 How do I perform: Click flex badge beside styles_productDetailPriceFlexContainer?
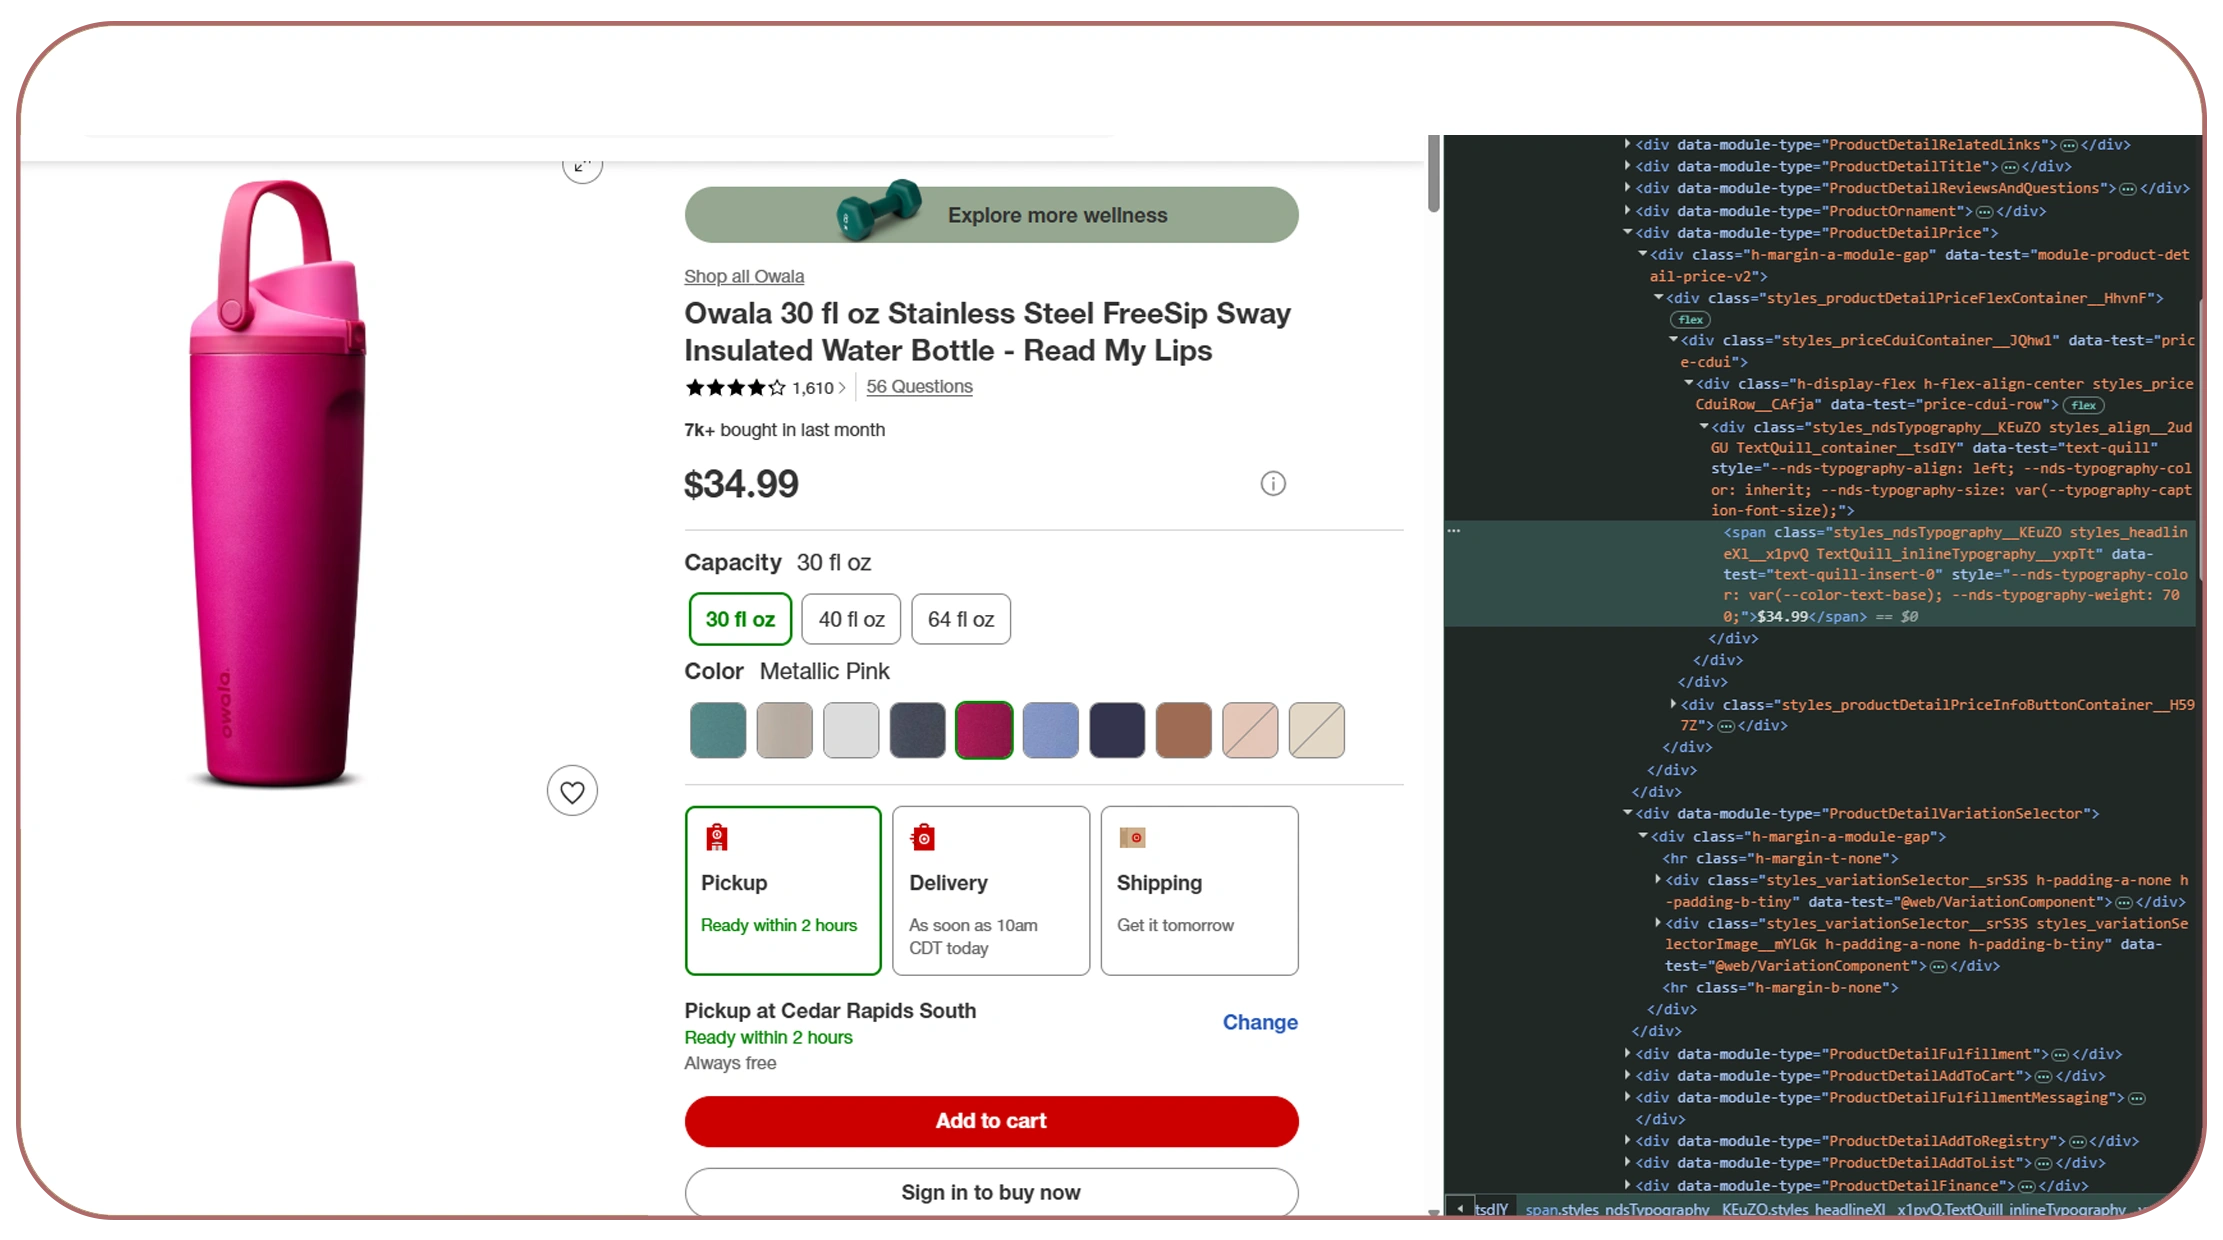click(x=1690, y=320)
